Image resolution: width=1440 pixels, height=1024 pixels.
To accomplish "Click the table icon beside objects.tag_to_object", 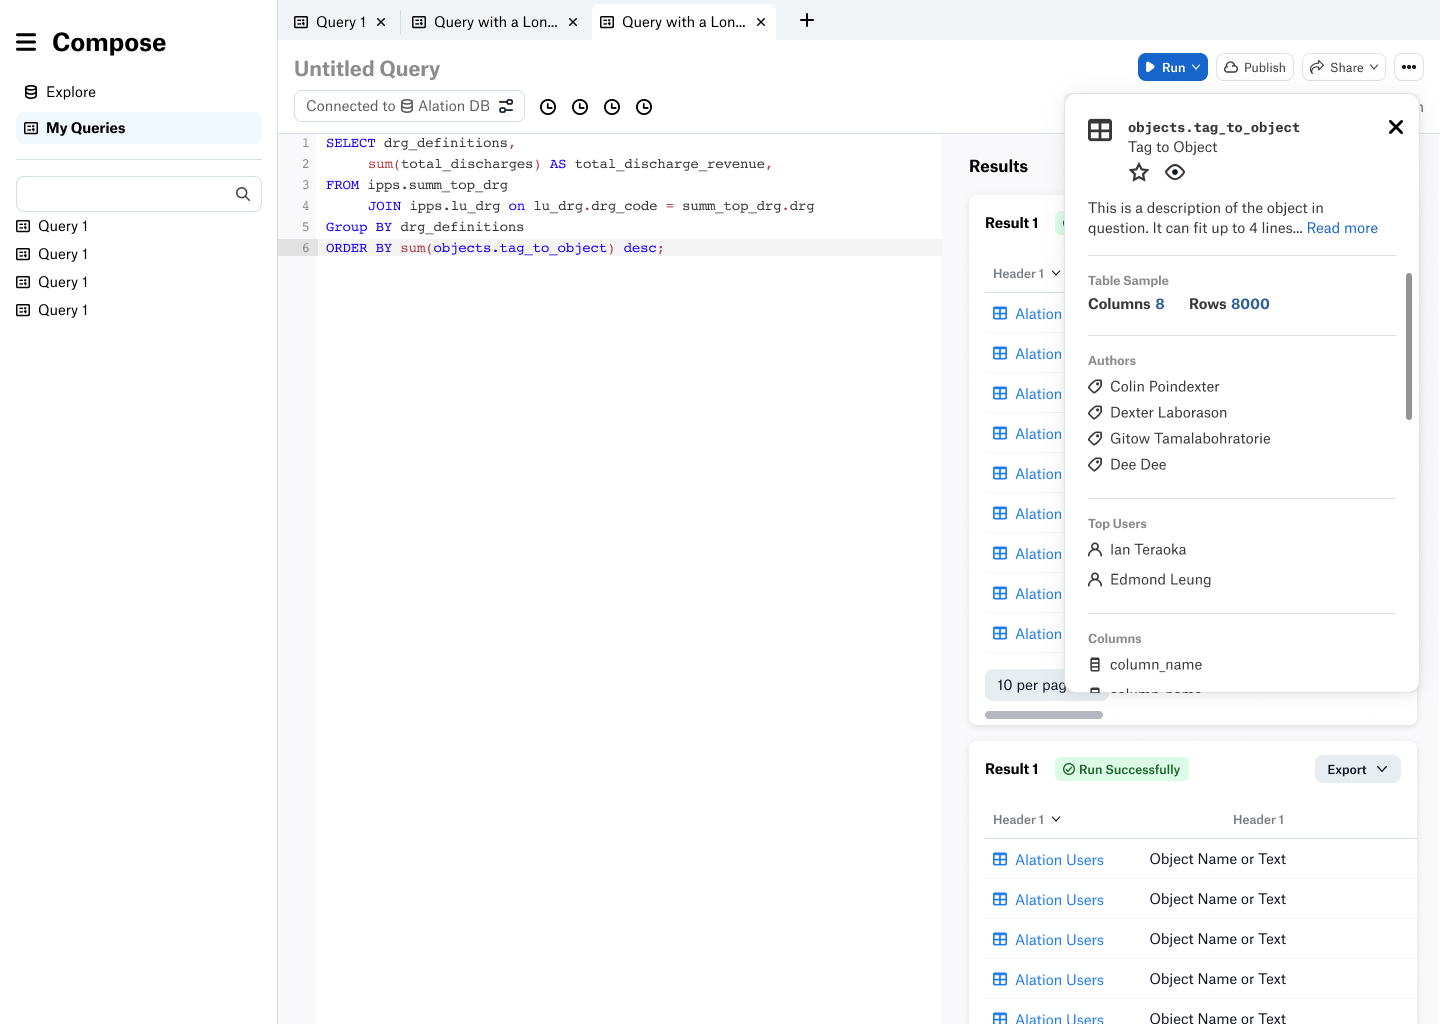I will click(1100, 130).
